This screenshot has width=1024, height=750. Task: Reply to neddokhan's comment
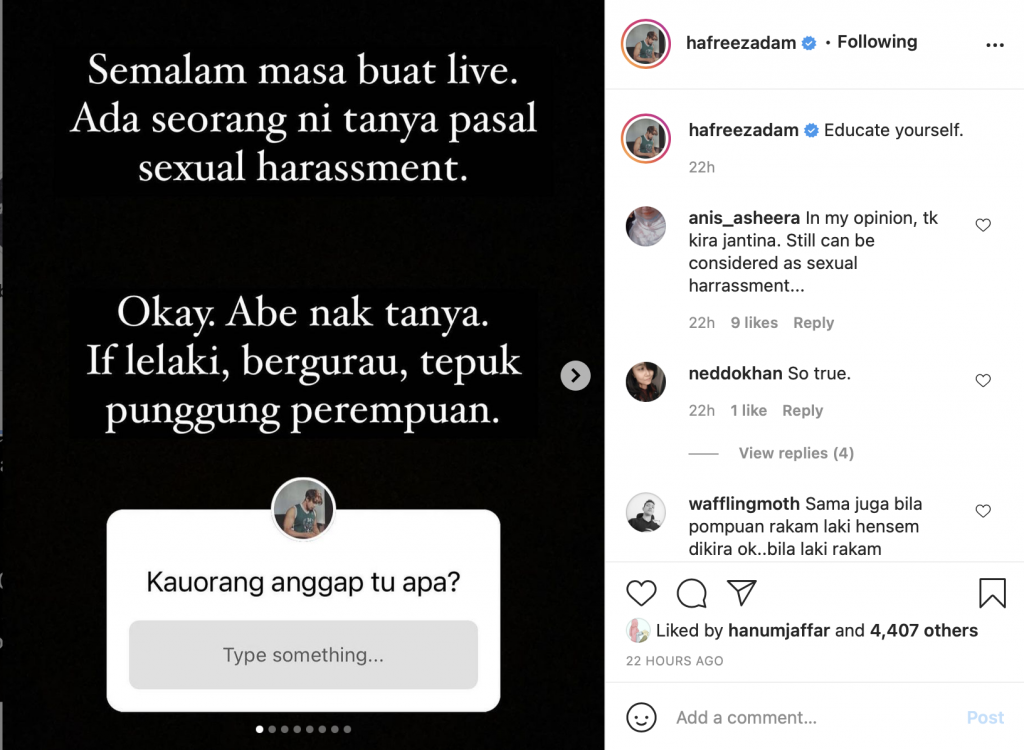pos(803,410)
